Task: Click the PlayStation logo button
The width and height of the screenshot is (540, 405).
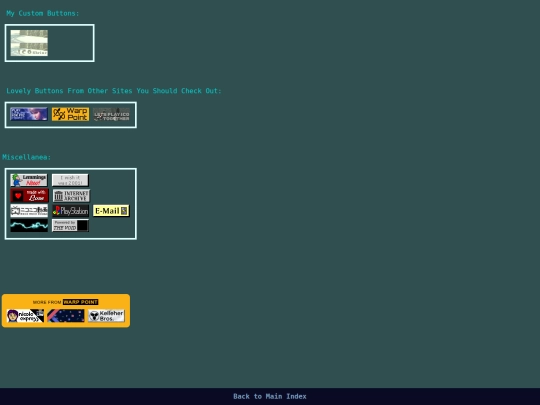Action: [70, 211]
